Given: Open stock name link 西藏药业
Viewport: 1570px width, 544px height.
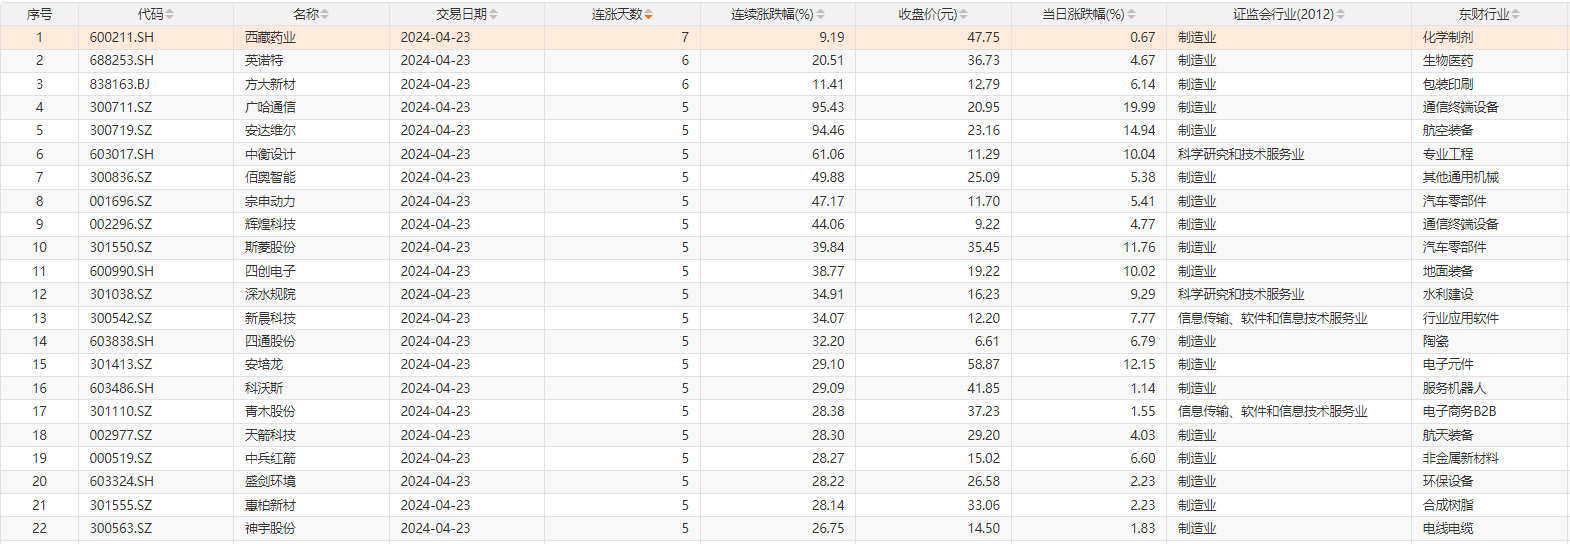Looking at the screenshot, I should 270,37.
